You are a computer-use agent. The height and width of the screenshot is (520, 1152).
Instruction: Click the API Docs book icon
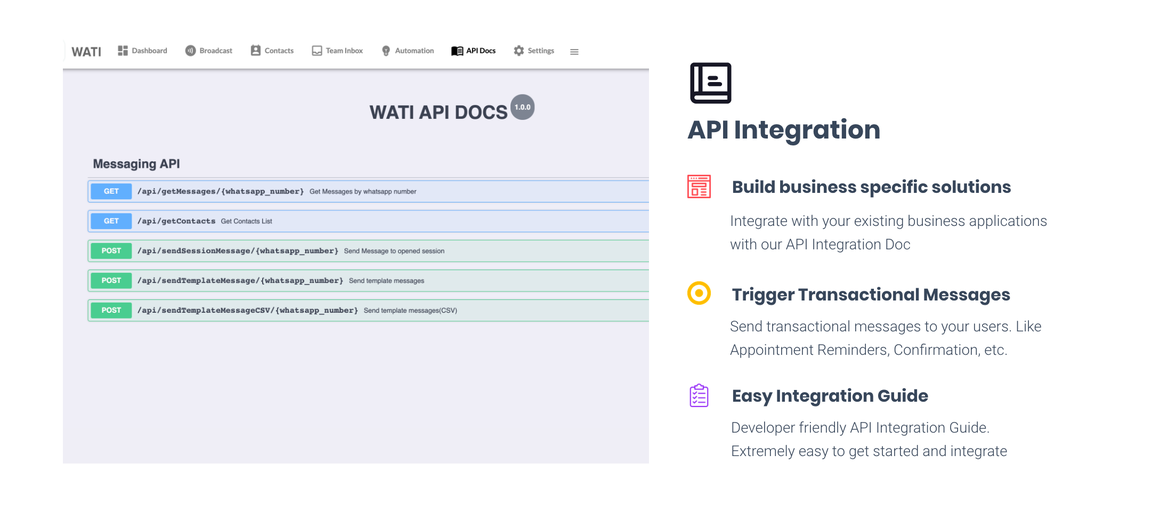[457, 51]
